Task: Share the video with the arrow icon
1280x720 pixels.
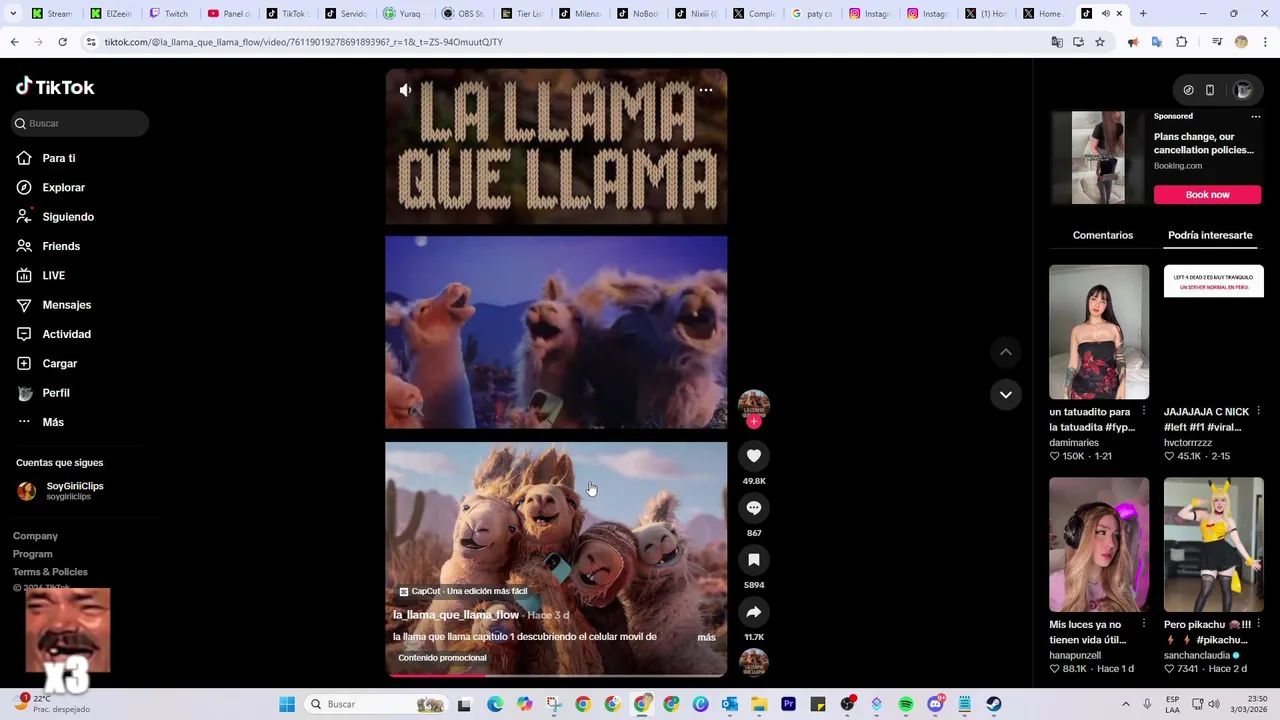Action: coord(754,612)
